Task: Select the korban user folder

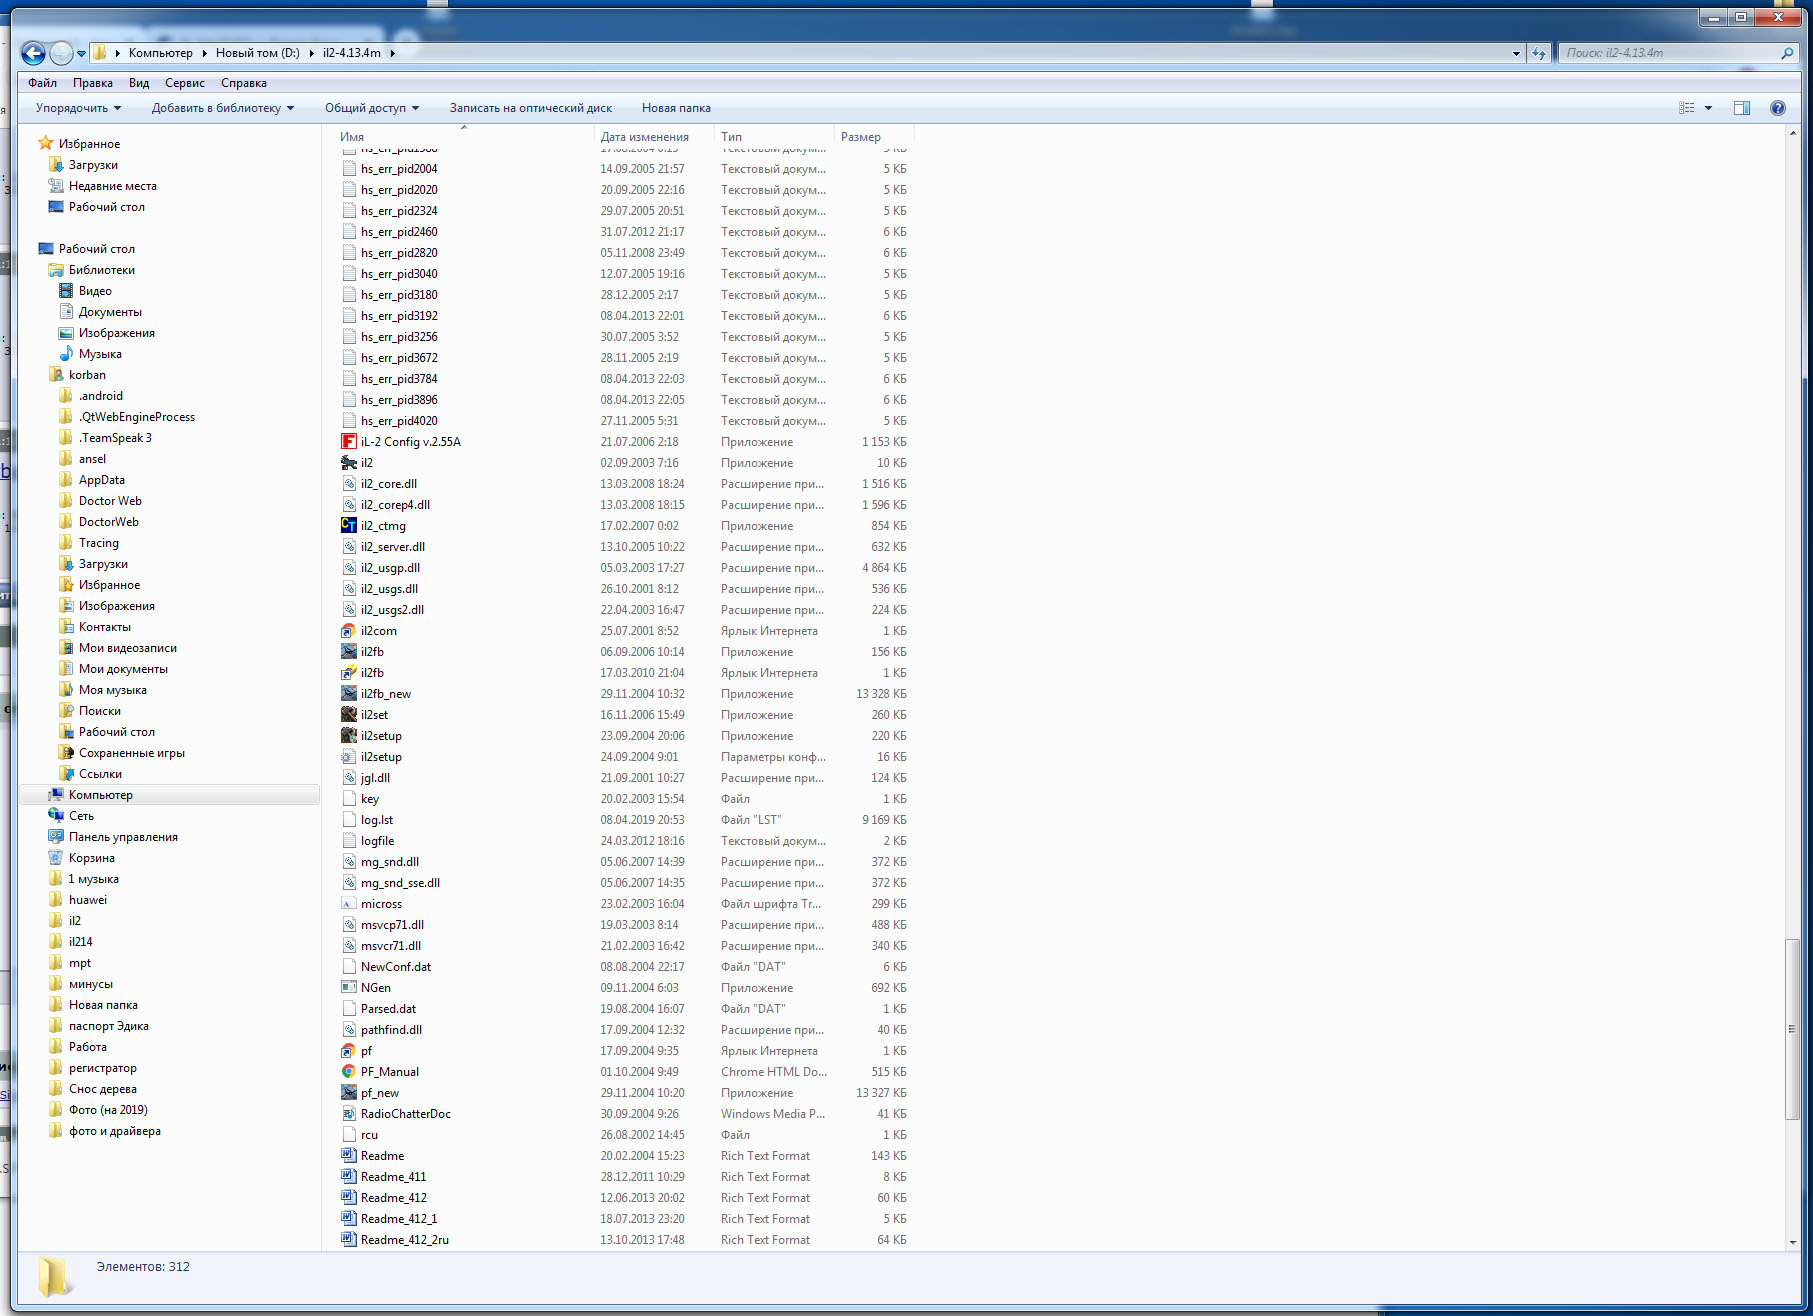Action: (x=87, y=375)
